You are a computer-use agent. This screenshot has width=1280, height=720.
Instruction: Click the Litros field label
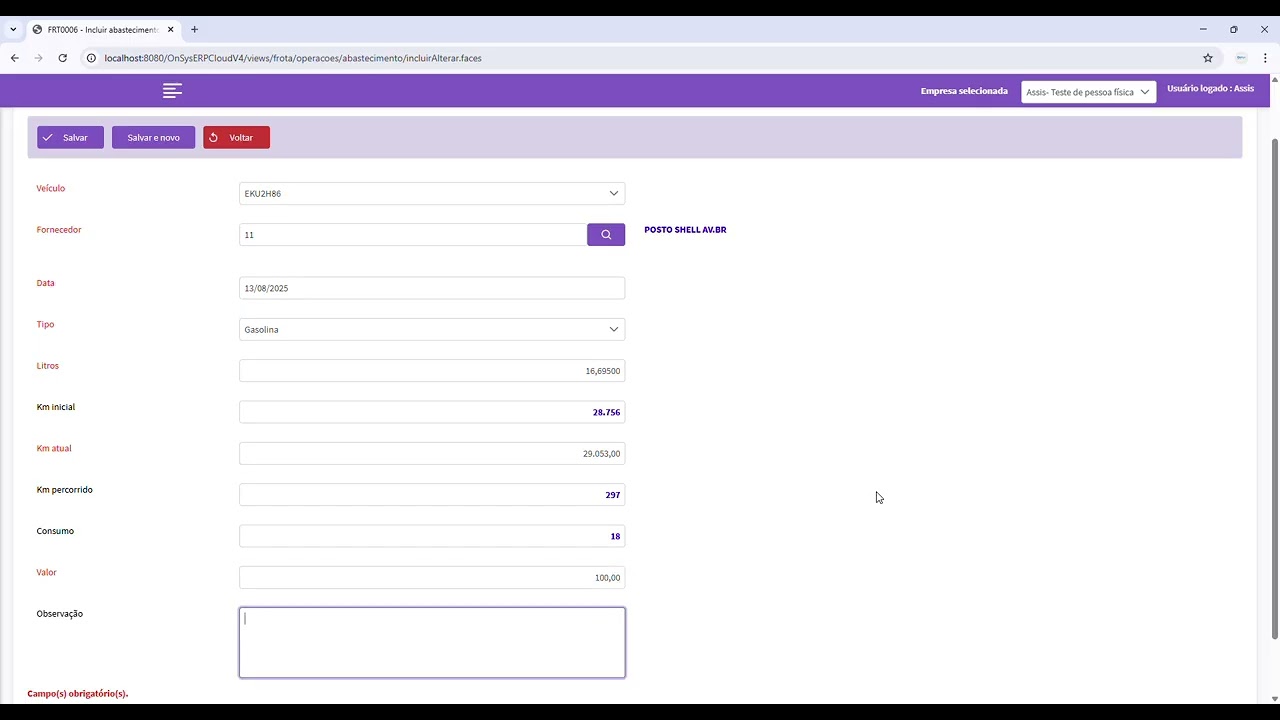click(48, 366)
